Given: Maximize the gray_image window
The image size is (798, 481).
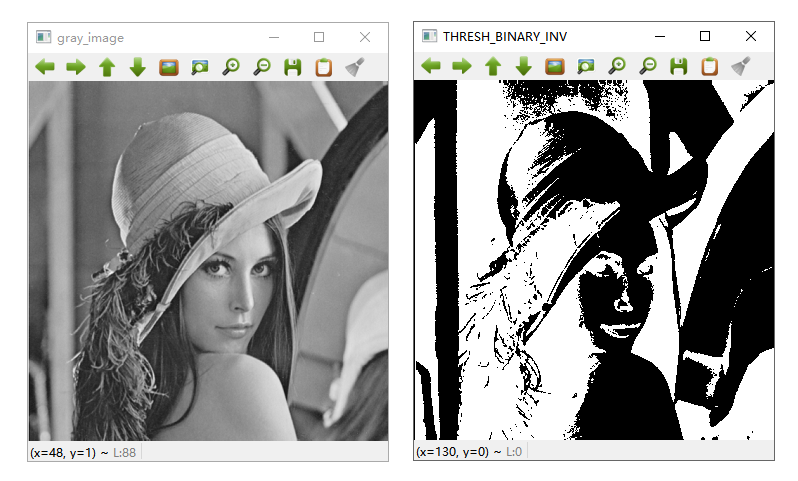Looking at the screenshot, I should coord(319,37).
